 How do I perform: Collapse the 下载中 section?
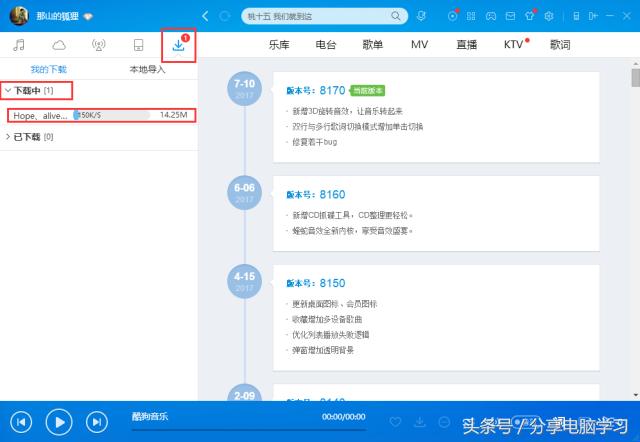click(x=8, y=91)
